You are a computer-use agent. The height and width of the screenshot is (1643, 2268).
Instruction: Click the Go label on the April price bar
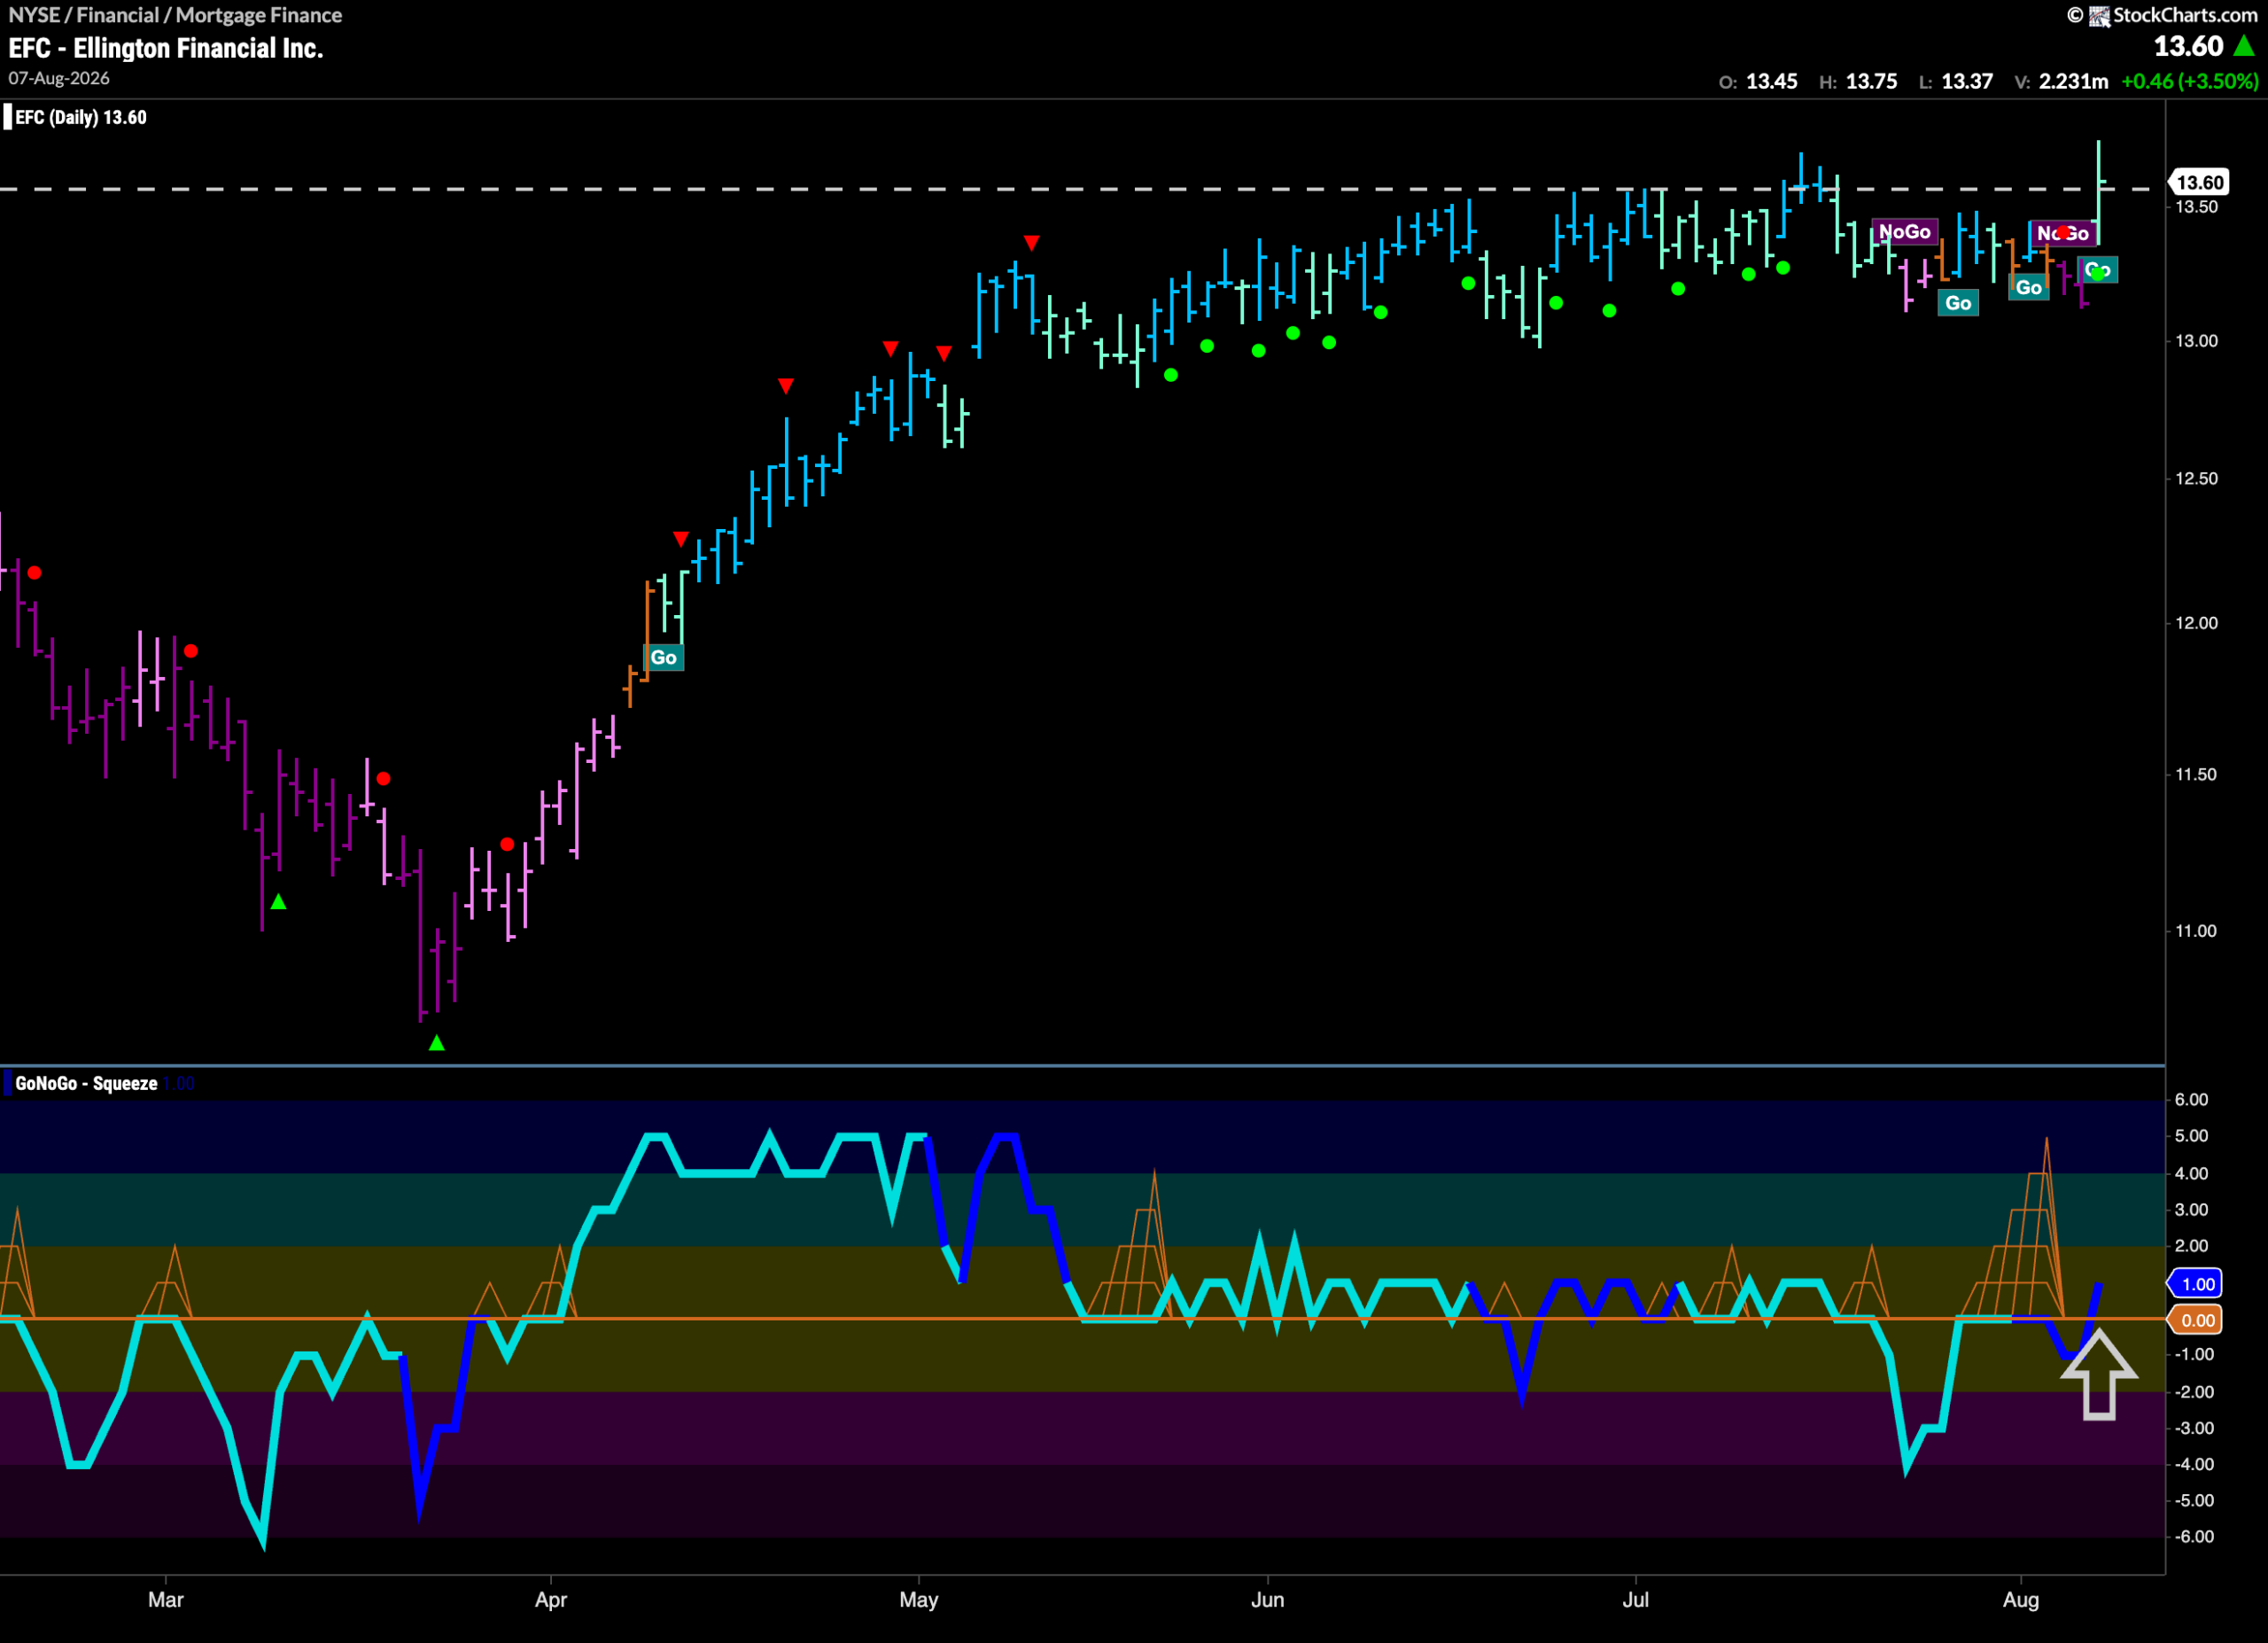click(663, 657)
